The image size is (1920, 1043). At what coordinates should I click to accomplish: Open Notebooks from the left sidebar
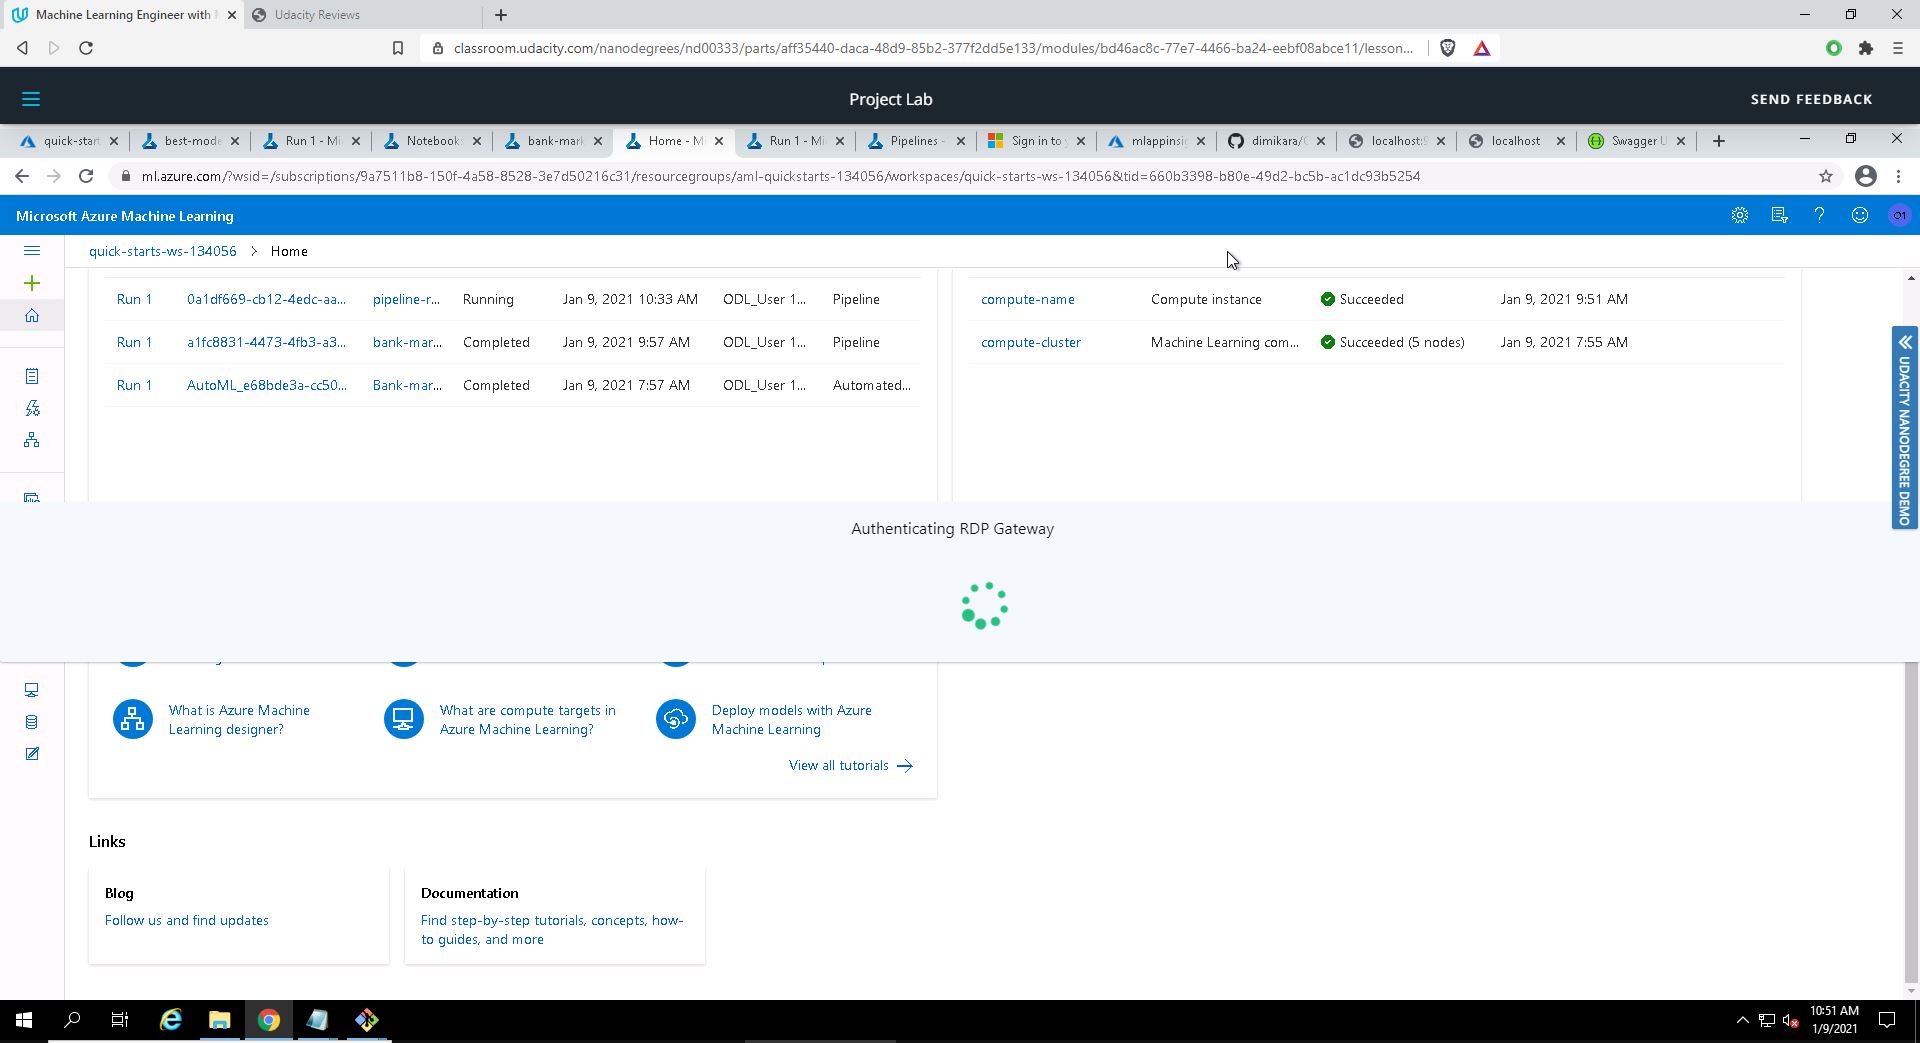32,377
